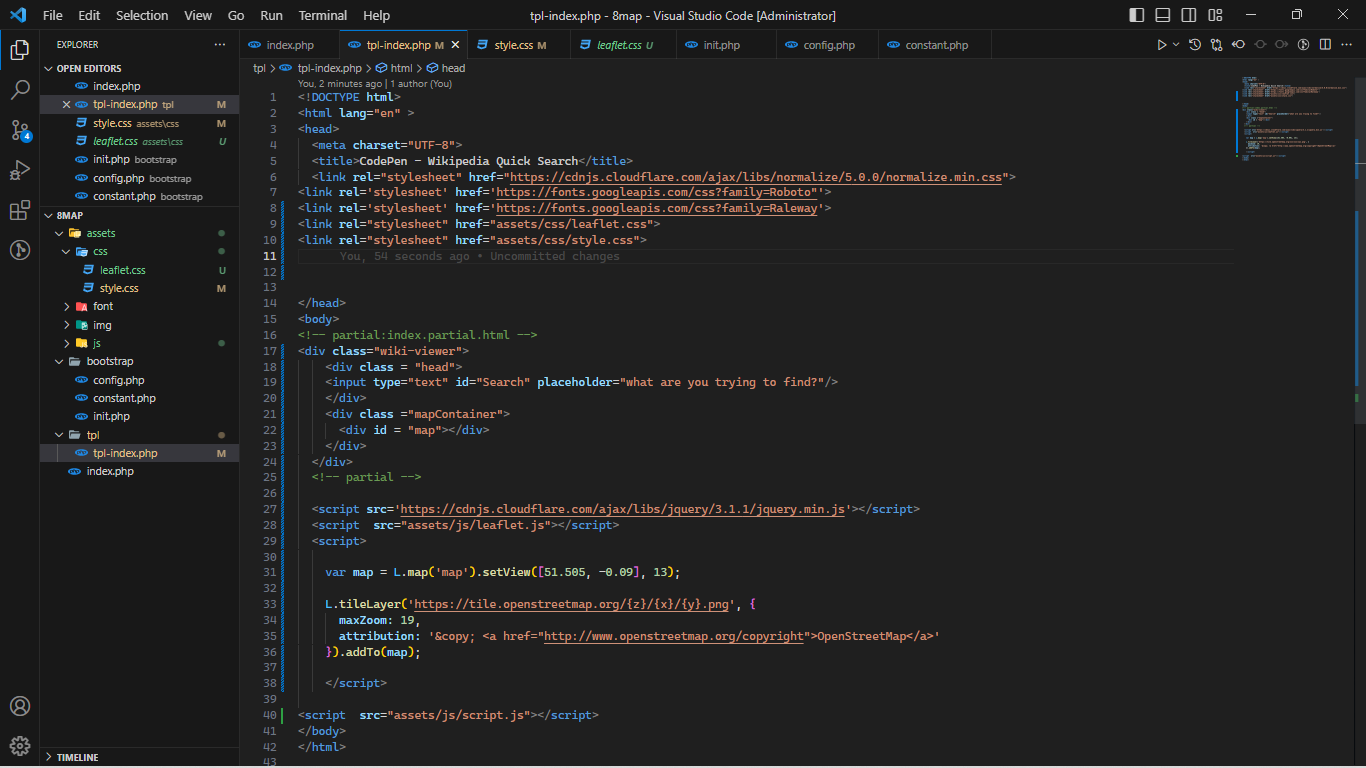Open GitLens file history icon
Image resolution: width=1366 pixels, height=768 pixels.
1194,45
